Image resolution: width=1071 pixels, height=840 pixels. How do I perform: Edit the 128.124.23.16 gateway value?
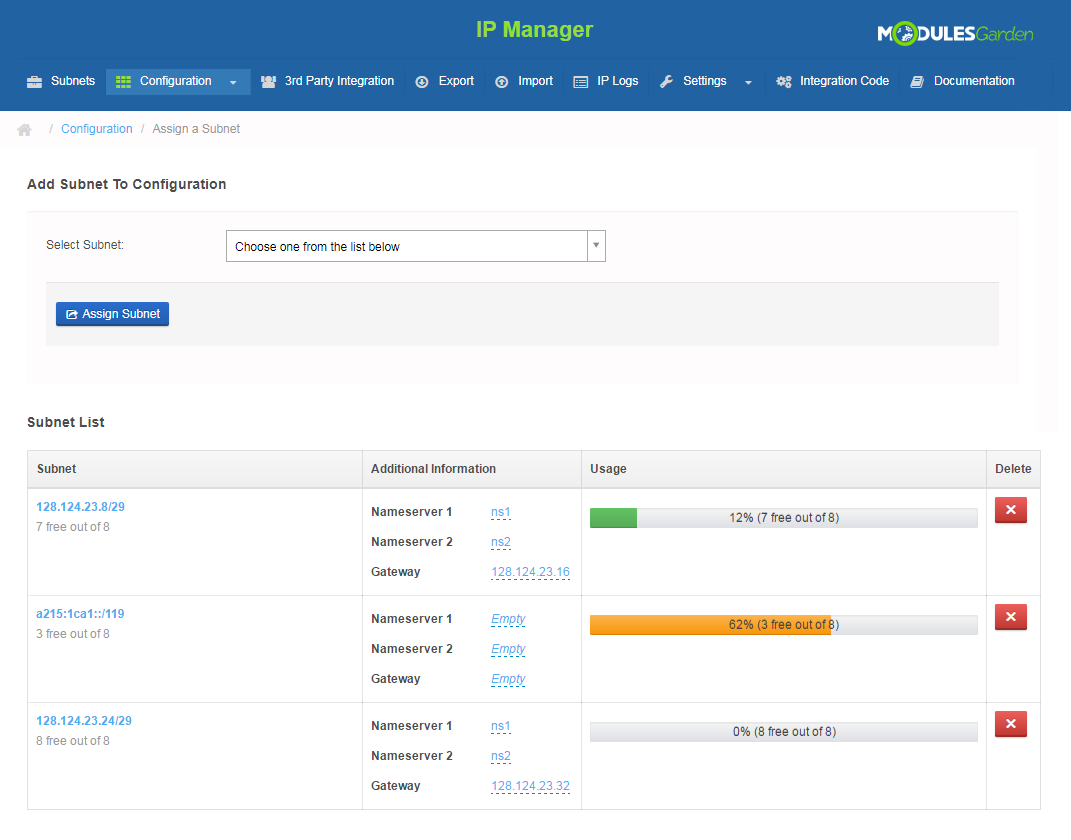click(x=530, y=572)
